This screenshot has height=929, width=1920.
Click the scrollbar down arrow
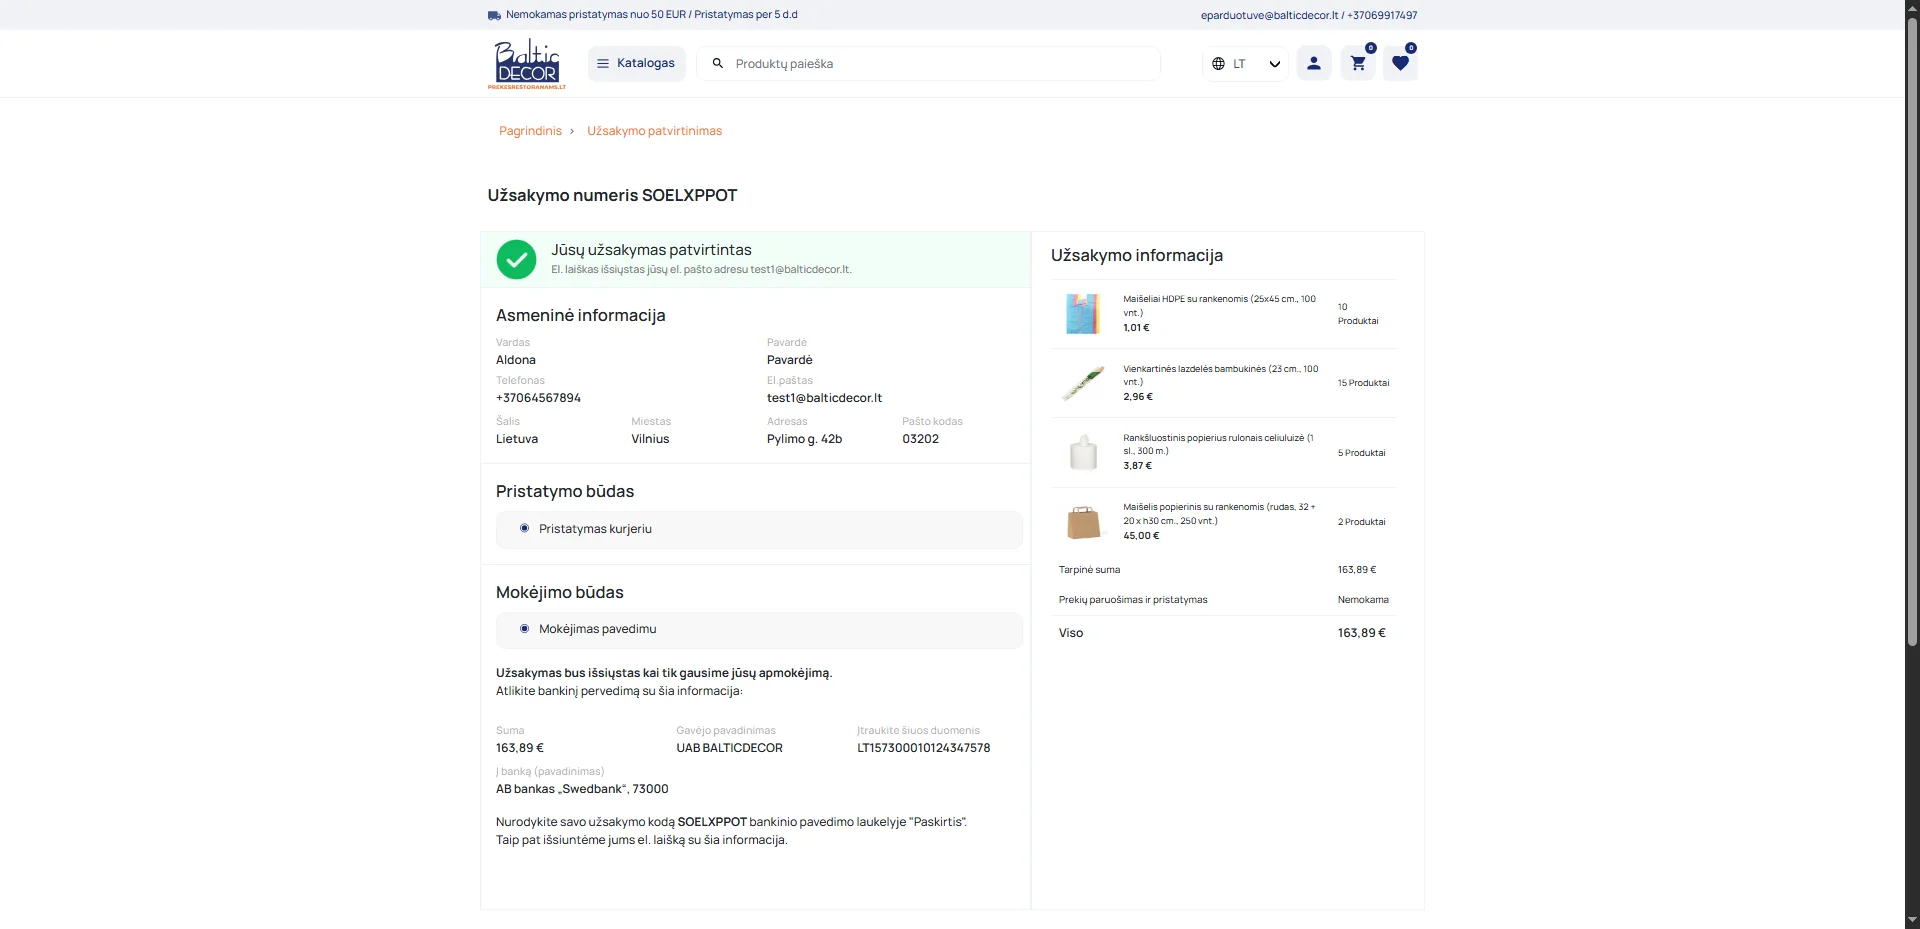click(x=1911, y=920)
